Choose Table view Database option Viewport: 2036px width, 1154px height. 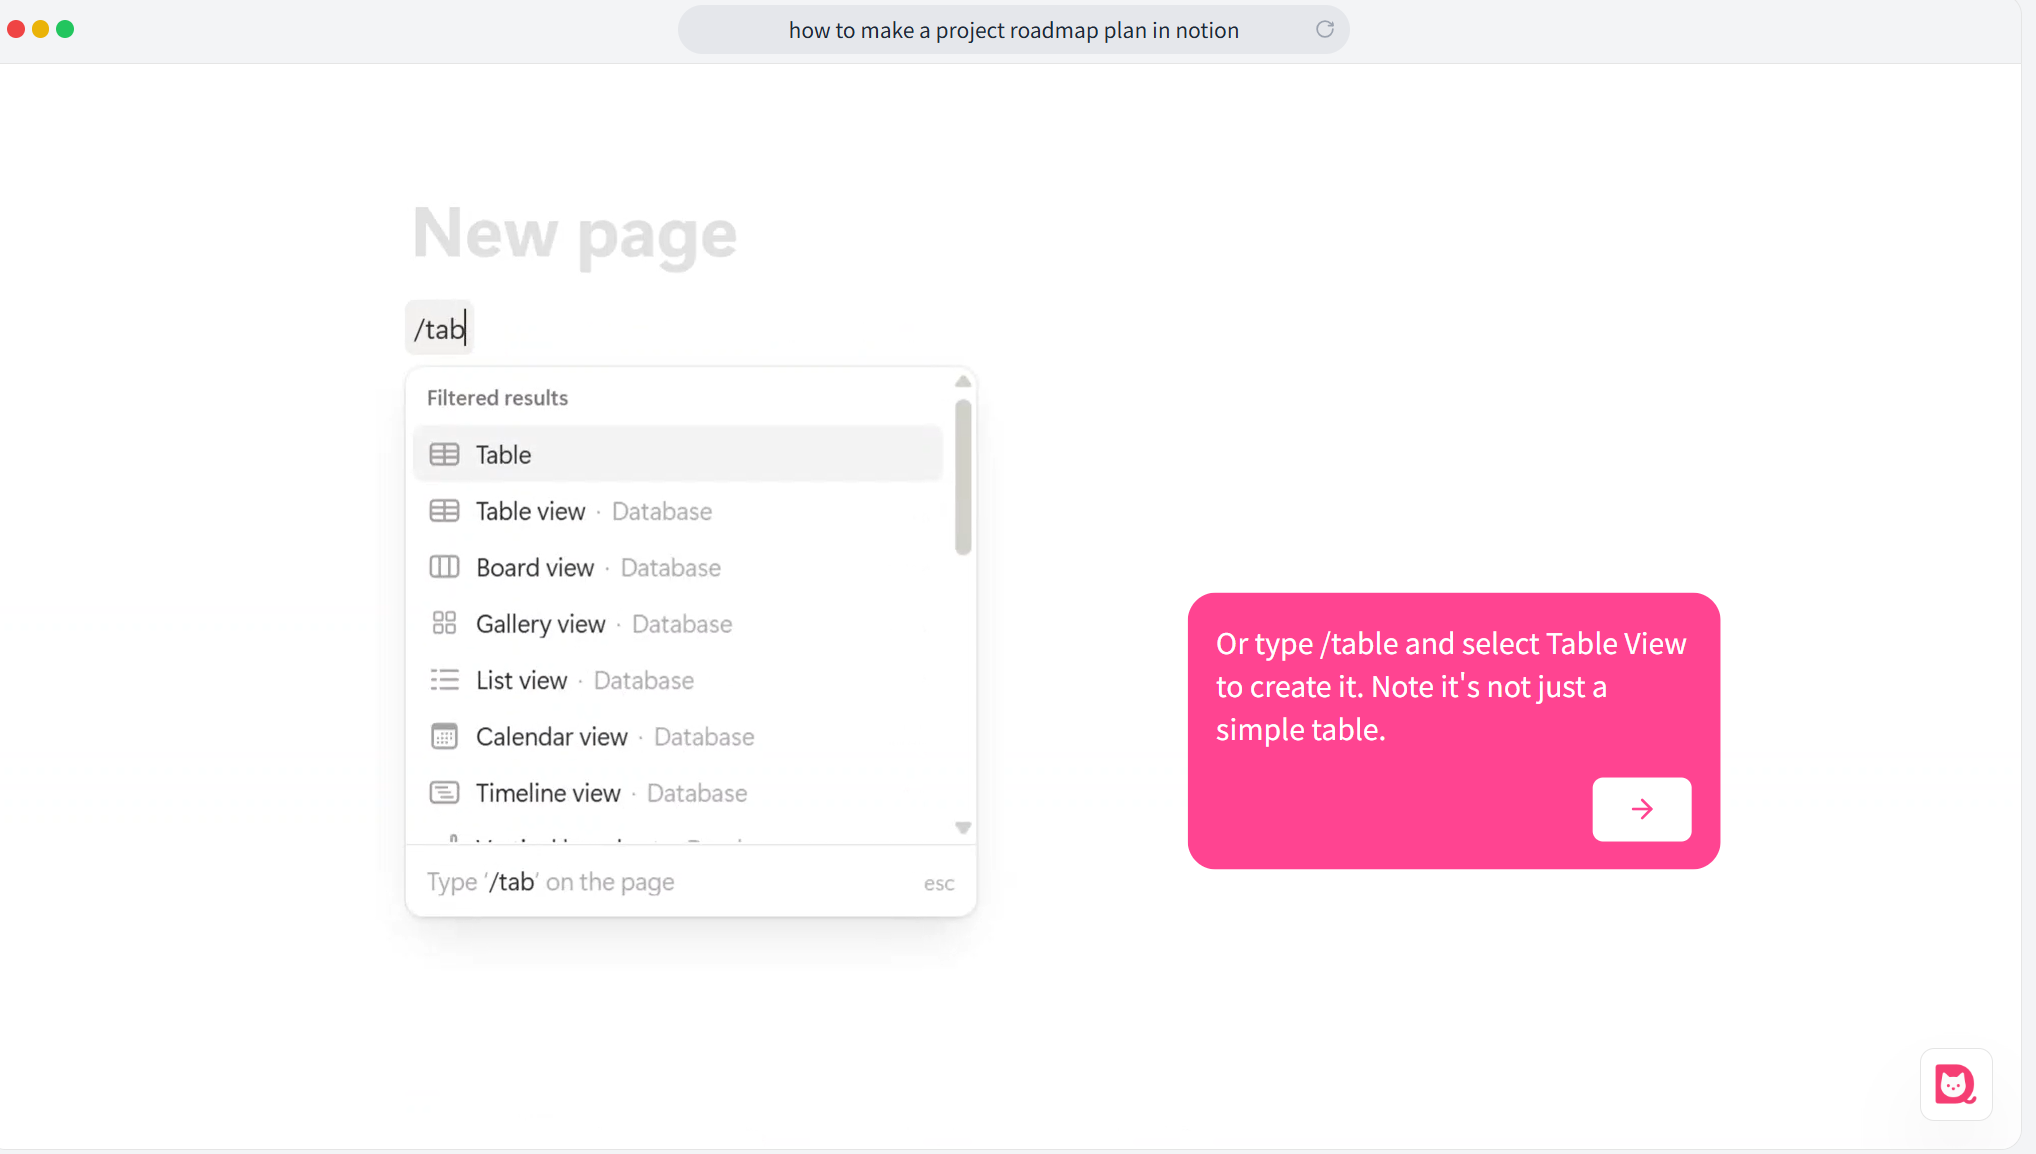677,511
